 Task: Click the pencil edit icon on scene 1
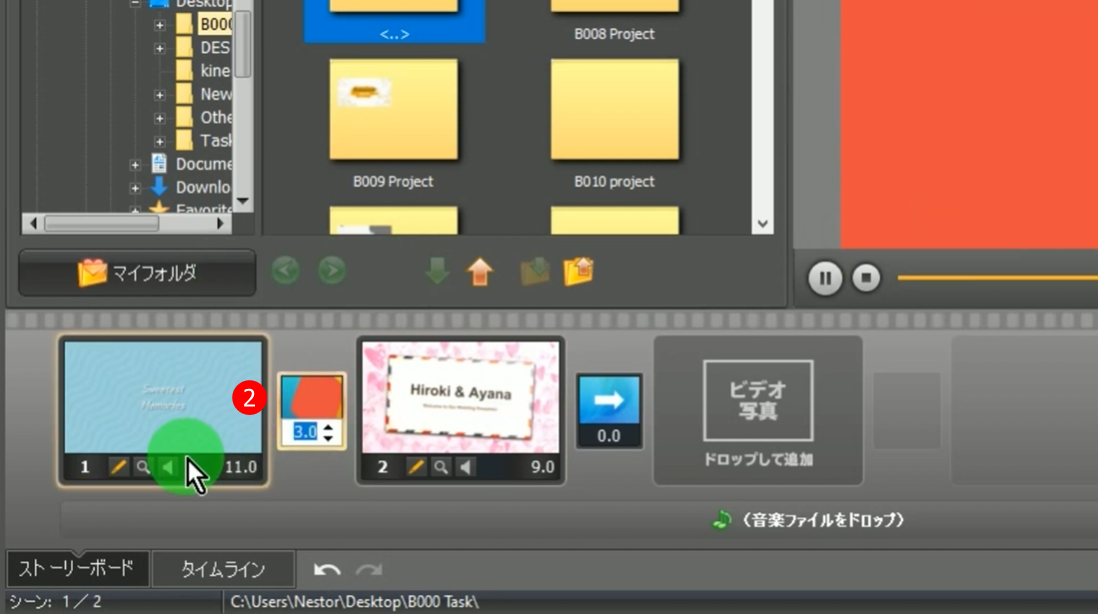(x=118, y=467)
